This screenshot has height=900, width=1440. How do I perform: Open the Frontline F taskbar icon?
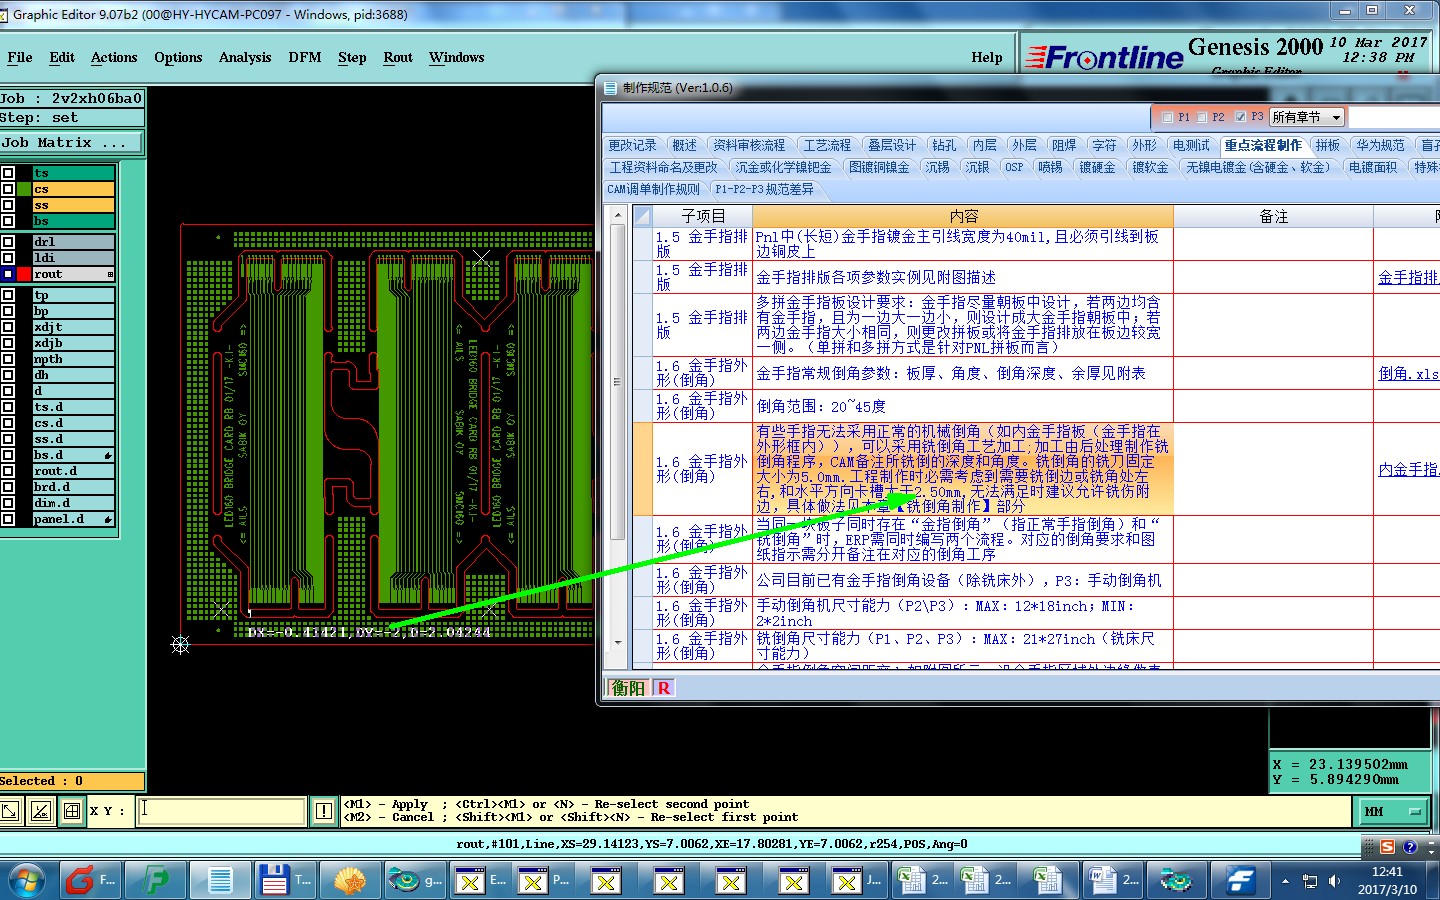(x=1241, y=880)
